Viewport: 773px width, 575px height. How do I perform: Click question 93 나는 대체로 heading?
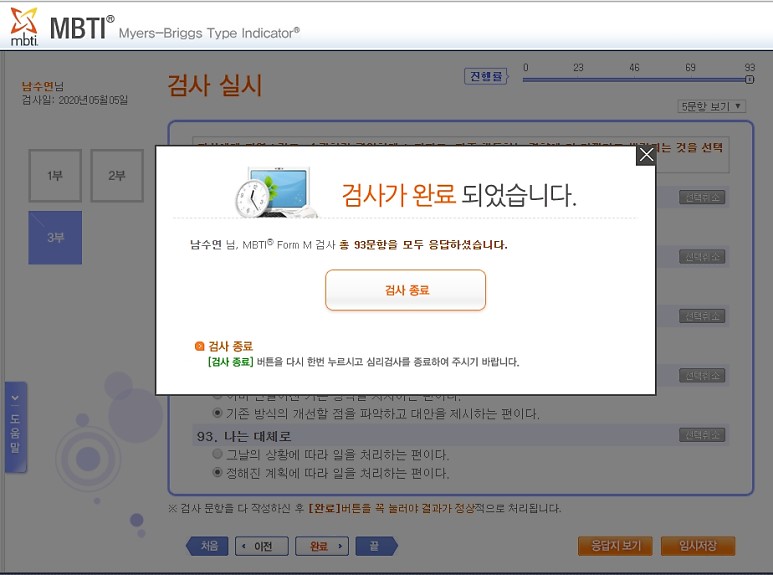(x=244, y=436)
